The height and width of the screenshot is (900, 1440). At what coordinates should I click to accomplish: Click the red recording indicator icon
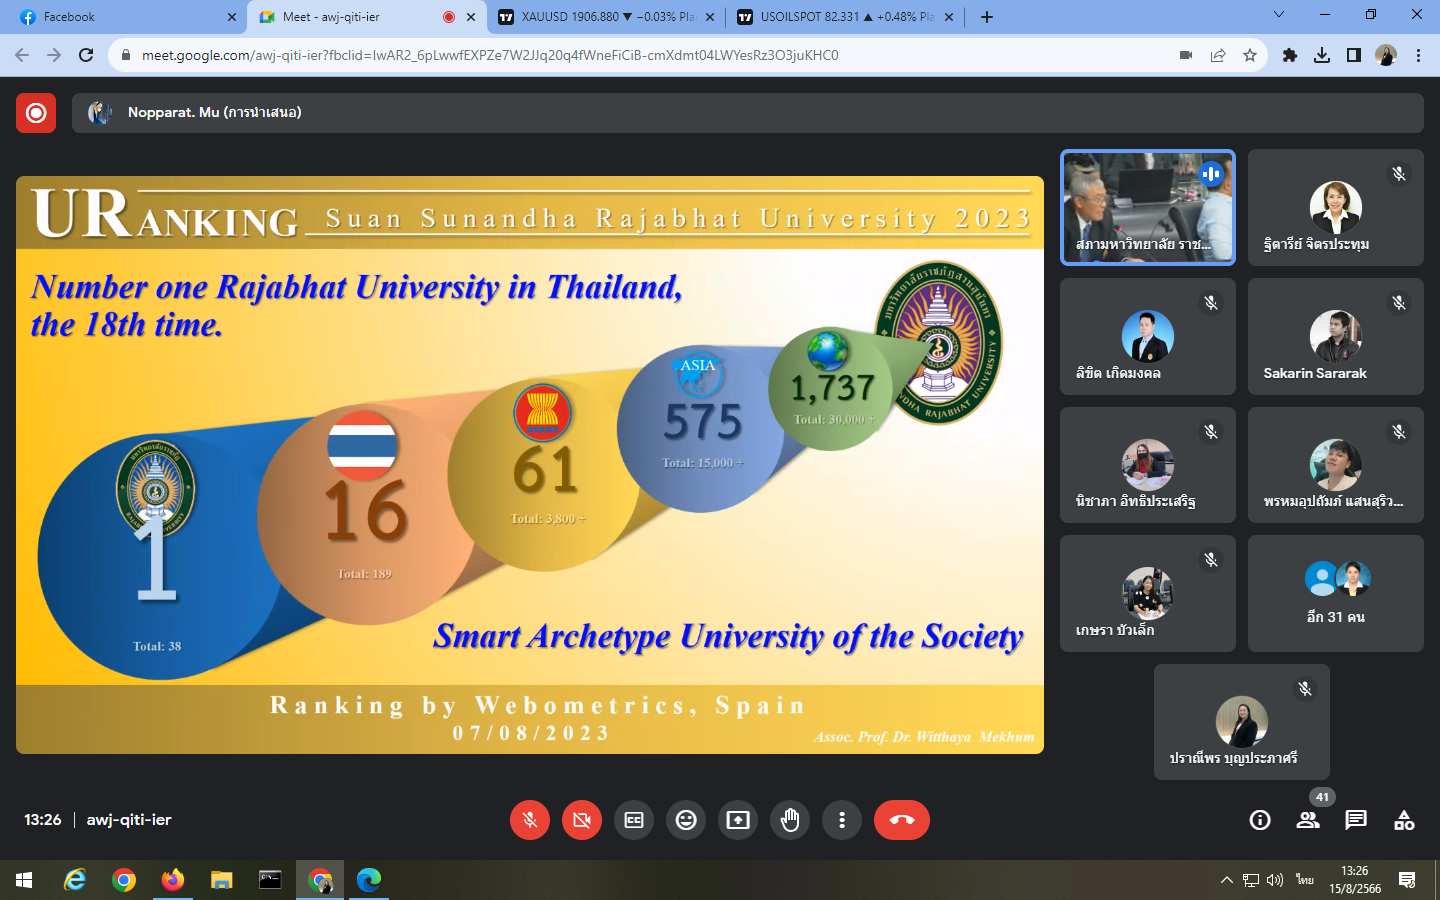(36, 113)
